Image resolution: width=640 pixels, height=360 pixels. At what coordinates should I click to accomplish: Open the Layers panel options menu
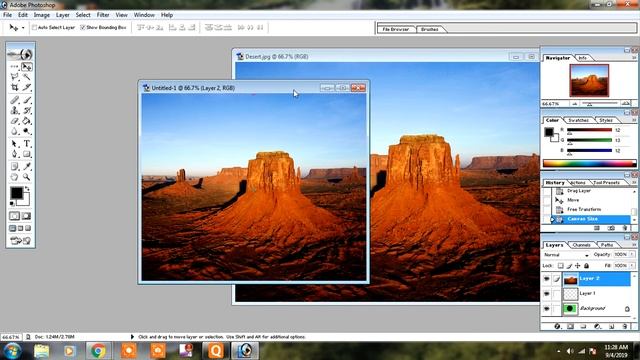(634, 245)
